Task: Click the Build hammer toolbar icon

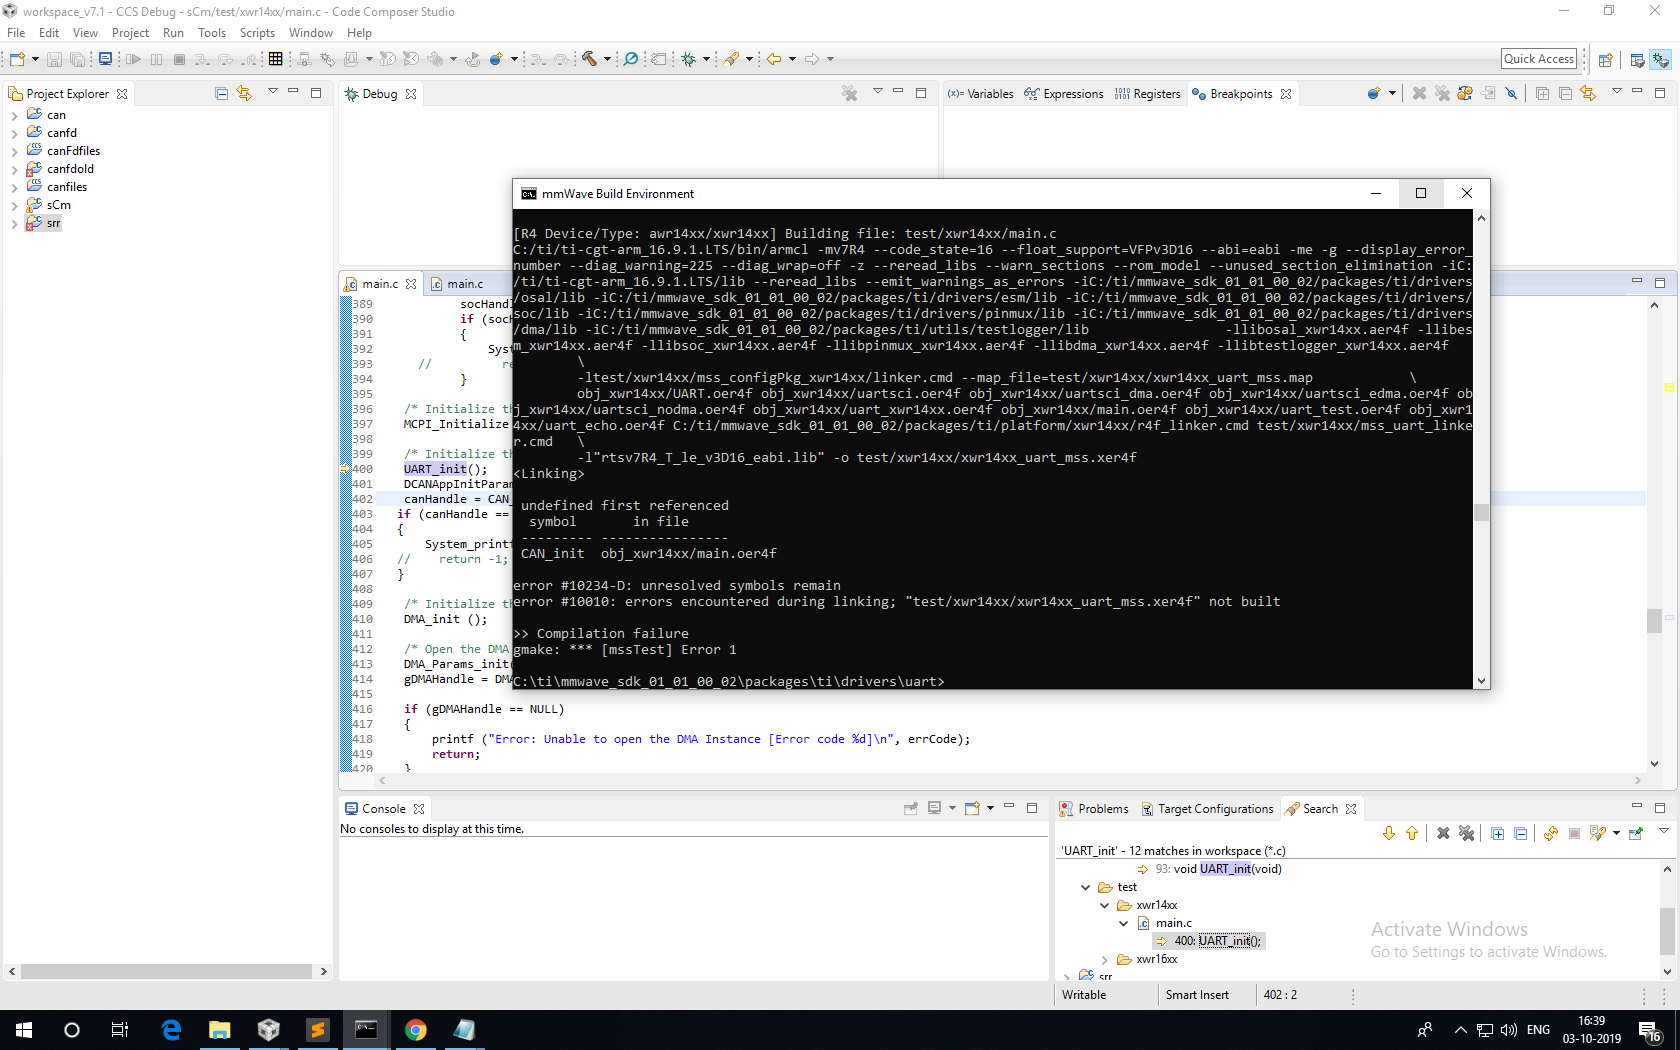Action: tap(590, 59)
